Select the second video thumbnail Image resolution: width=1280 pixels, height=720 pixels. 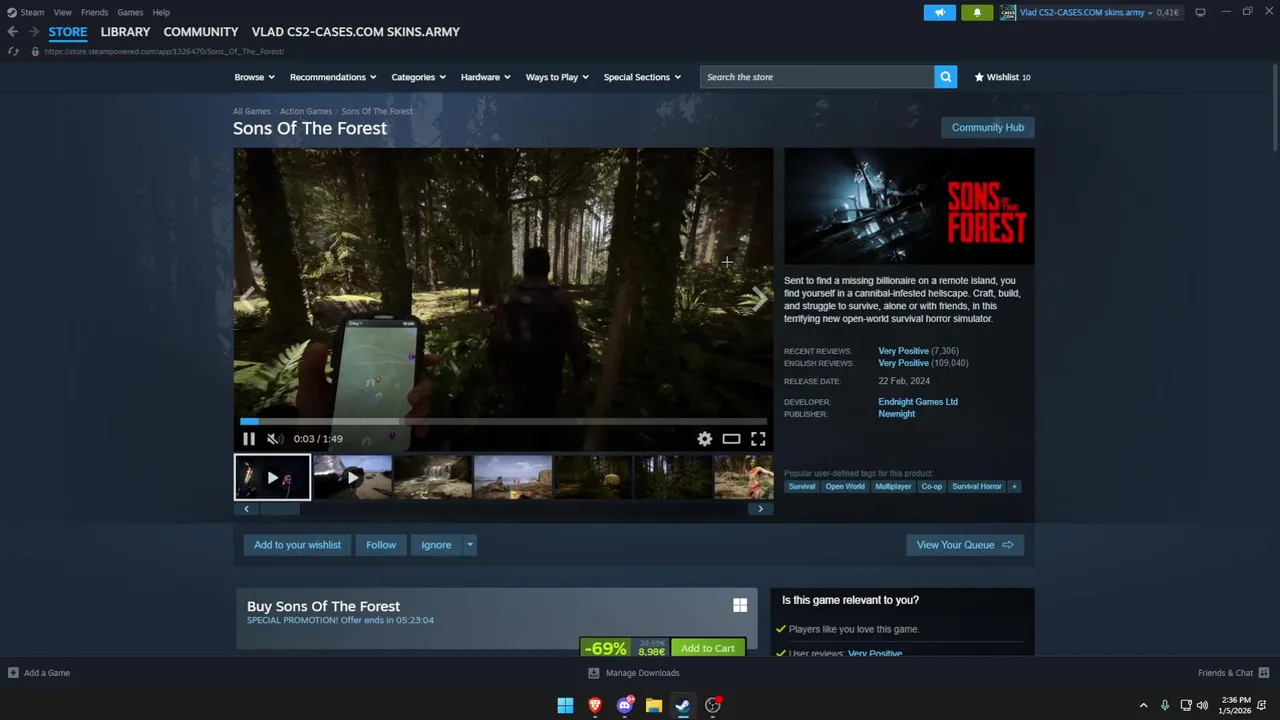click(x=352, y=477)
